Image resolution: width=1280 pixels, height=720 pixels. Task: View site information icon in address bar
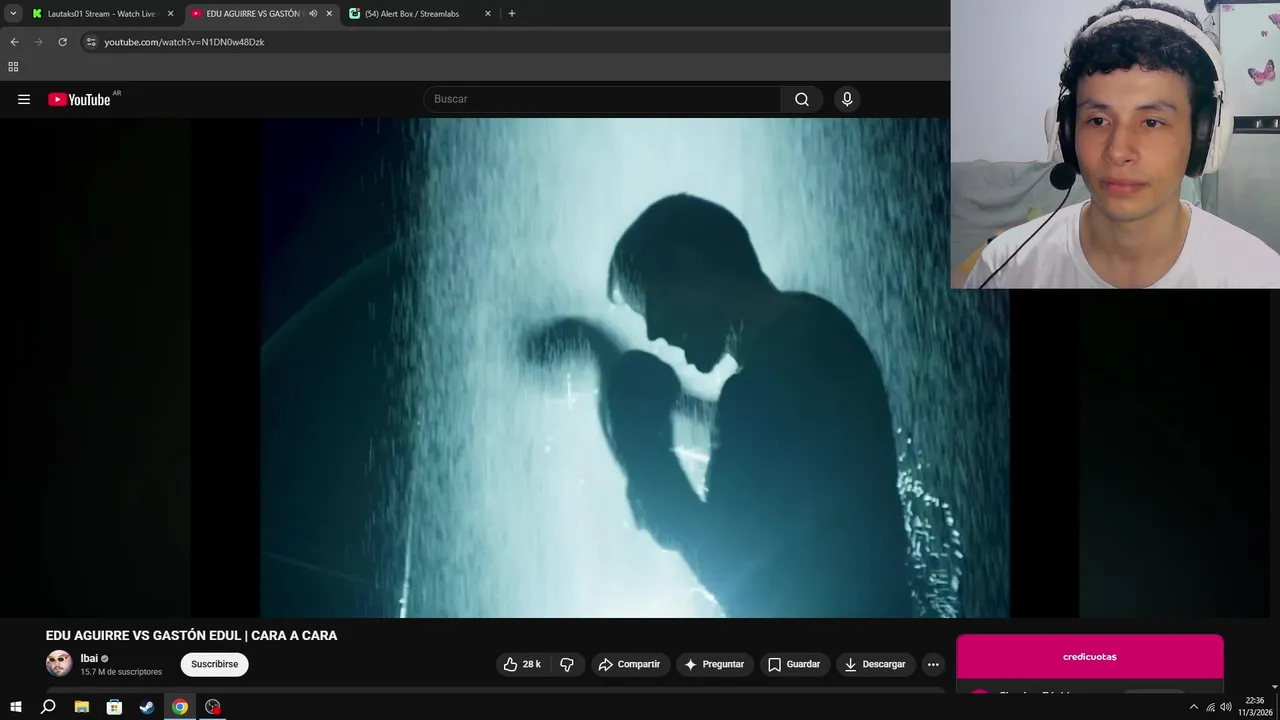[91, 42]
